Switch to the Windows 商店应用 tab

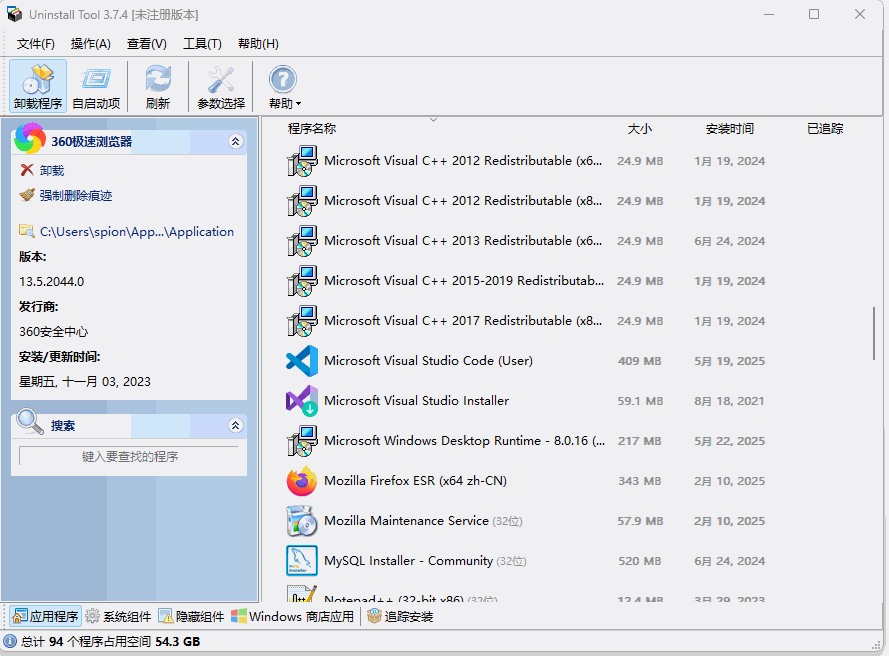point(293,617)
